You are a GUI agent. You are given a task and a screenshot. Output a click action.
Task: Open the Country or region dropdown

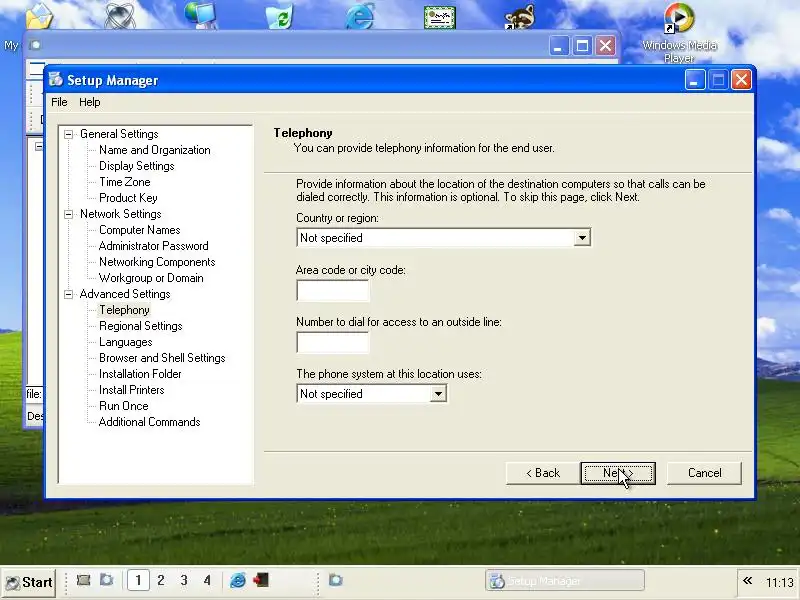click(x=582, y=238)
